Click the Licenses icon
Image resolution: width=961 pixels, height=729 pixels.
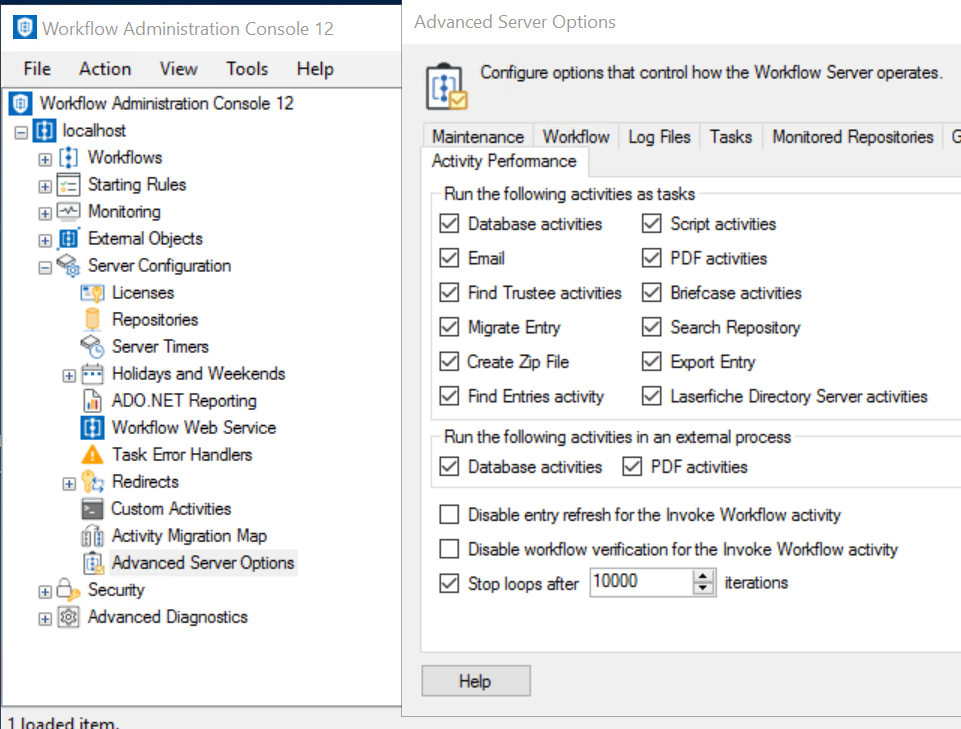tap(93, 293)
